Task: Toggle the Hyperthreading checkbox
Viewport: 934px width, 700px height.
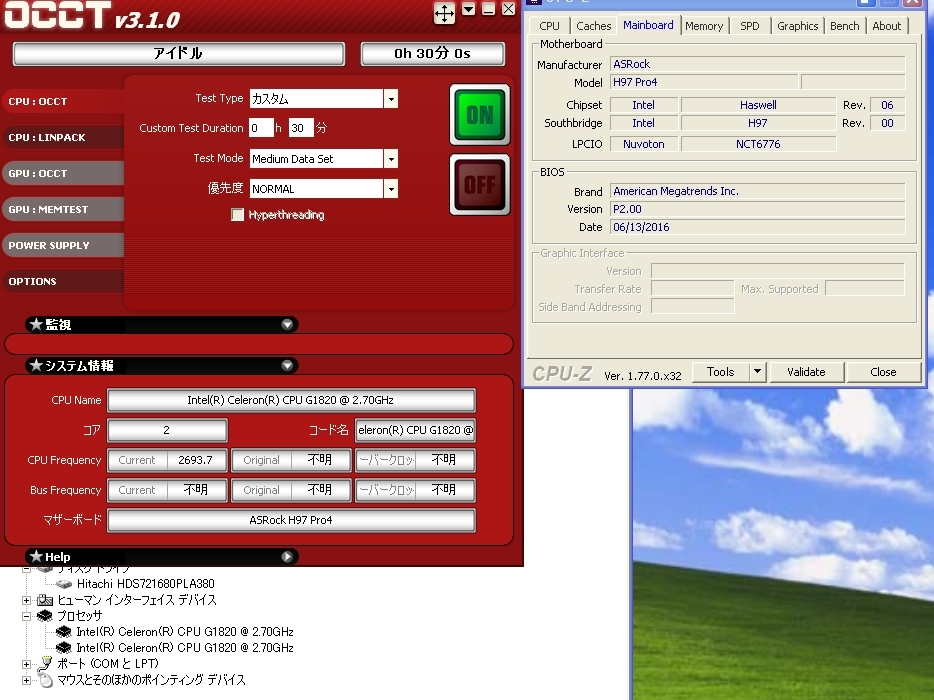Action: coord(237,214)
